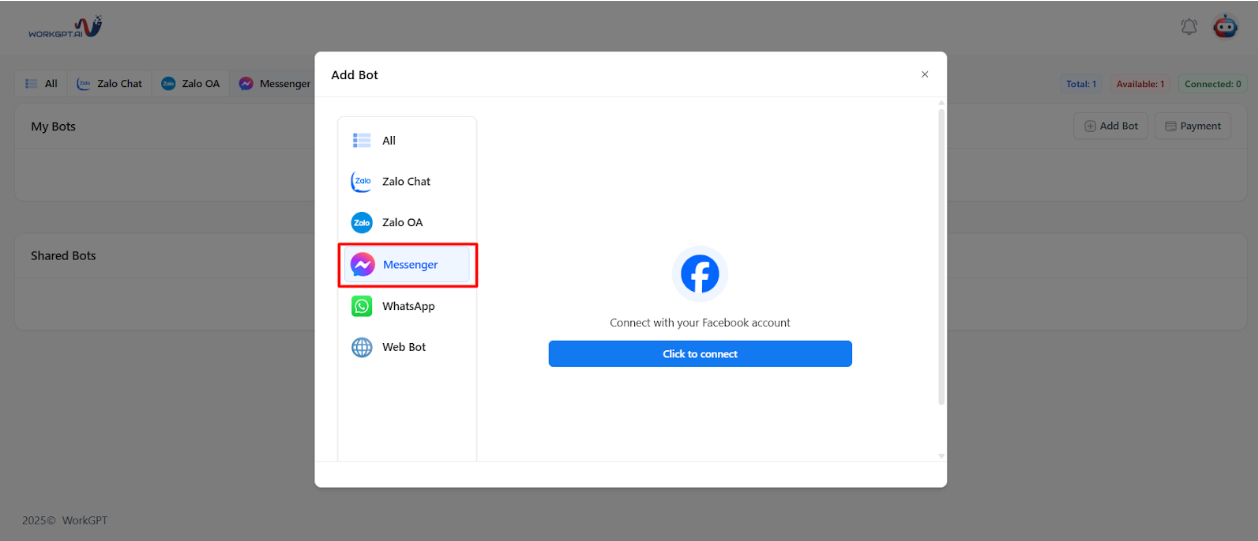
Task: Open the robot avatar profile menu
Action: click(1225, 27)
